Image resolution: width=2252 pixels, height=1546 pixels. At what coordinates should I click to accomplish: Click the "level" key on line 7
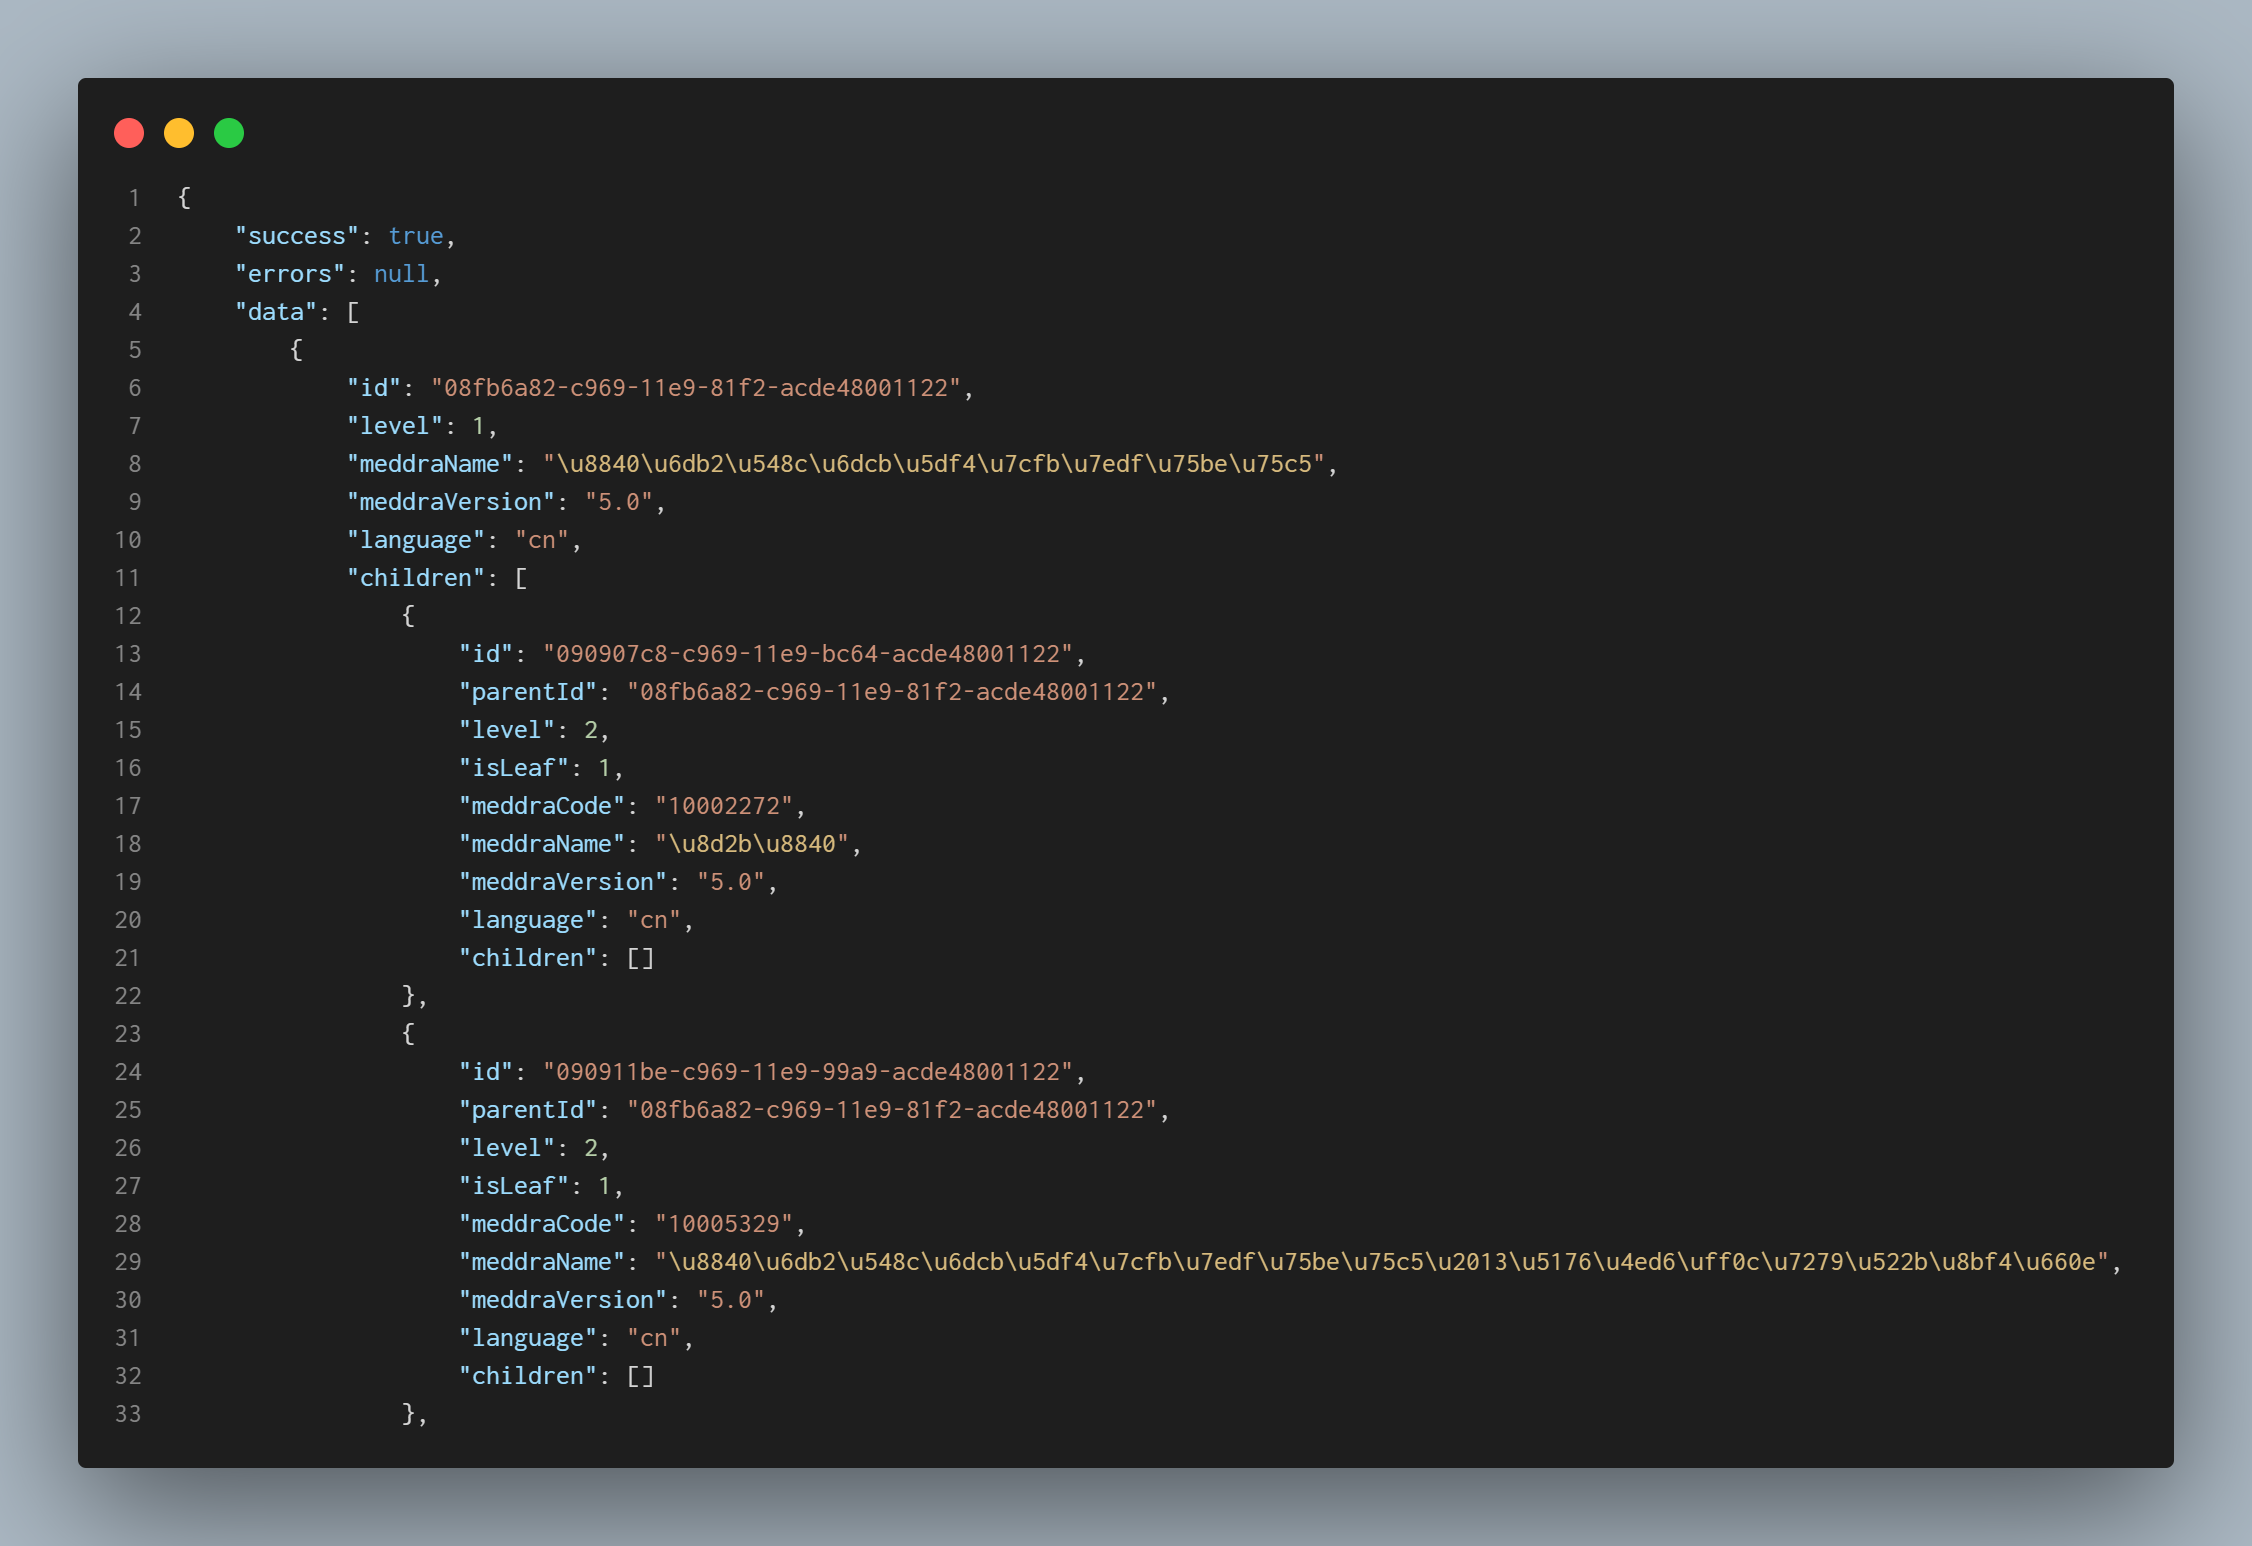point(395,426)
